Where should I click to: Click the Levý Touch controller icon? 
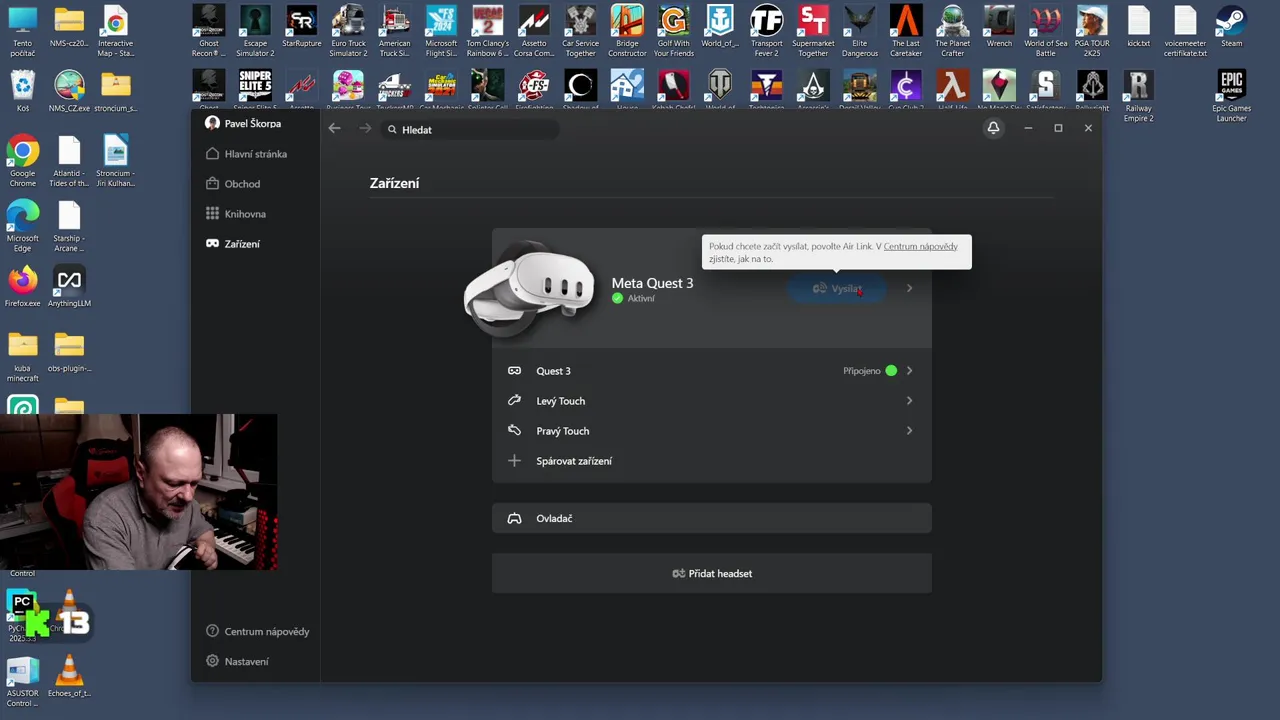[x=514, y=401]
